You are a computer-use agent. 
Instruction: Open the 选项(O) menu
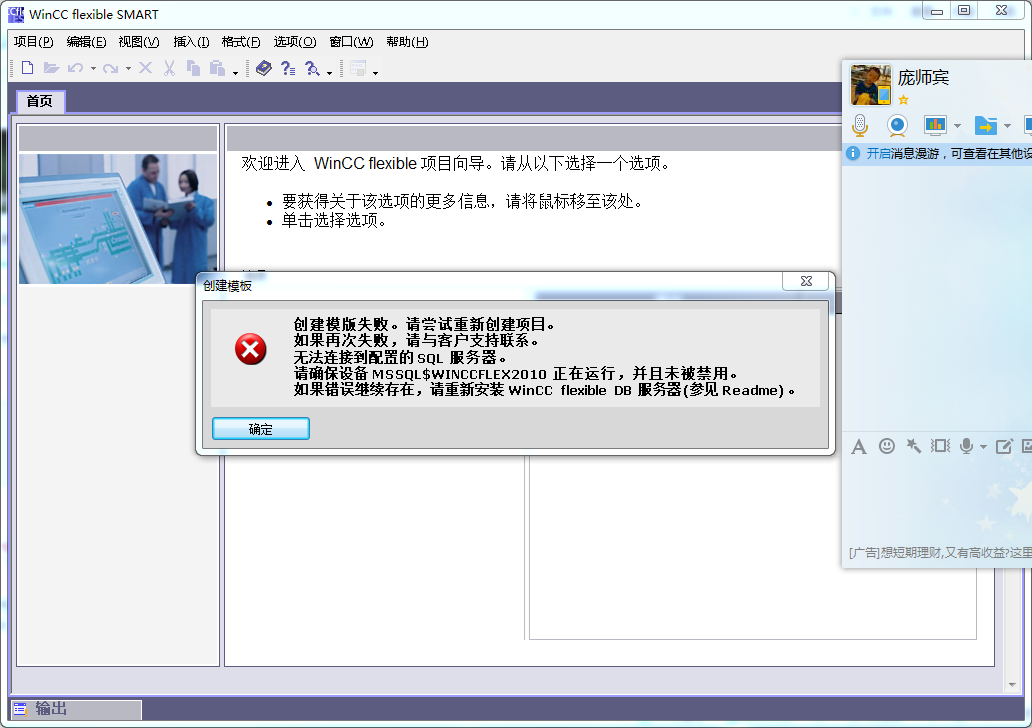(295, 42)
